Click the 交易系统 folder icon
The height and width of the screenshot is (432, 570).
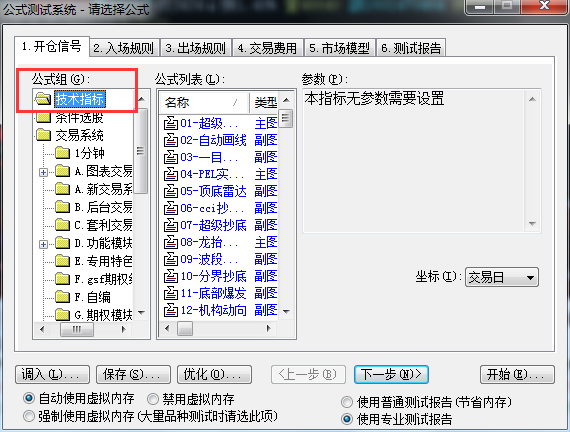coord(44,135)
